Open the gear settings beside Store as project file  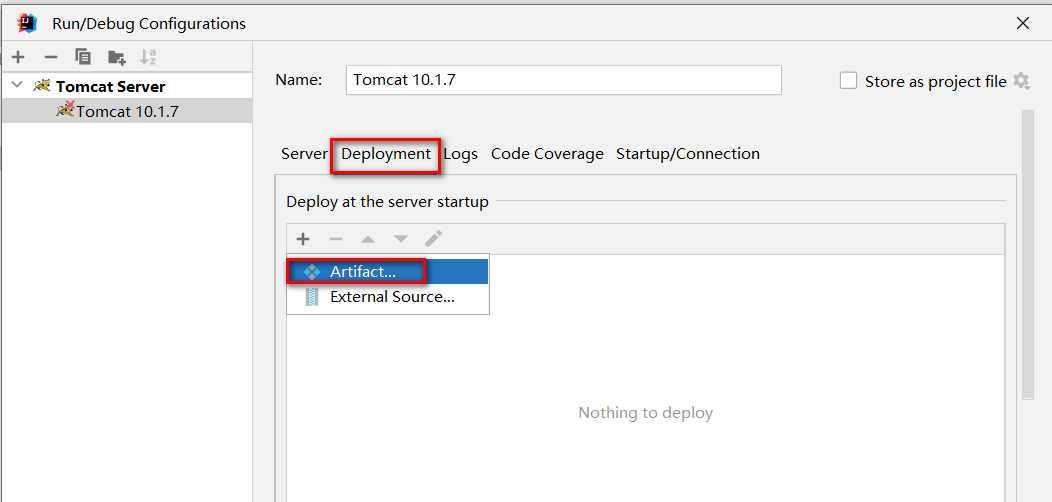pyautogui.click(x=1021, y=81)
